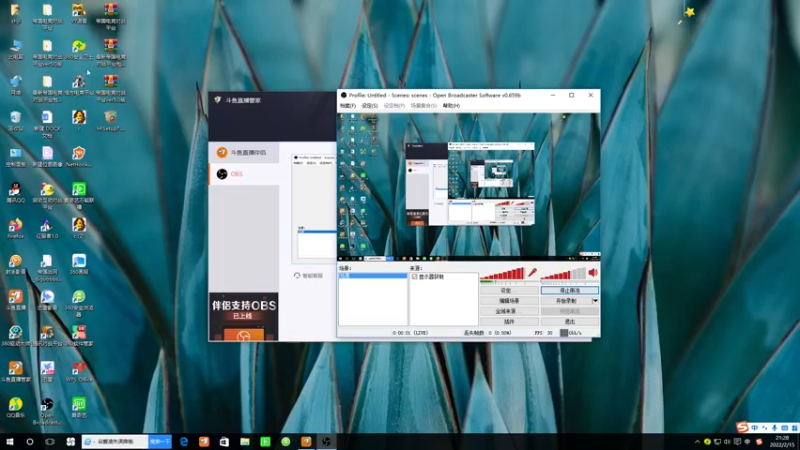
Task: Adjust the microphone volume meter in OBS
Action: 503,274
